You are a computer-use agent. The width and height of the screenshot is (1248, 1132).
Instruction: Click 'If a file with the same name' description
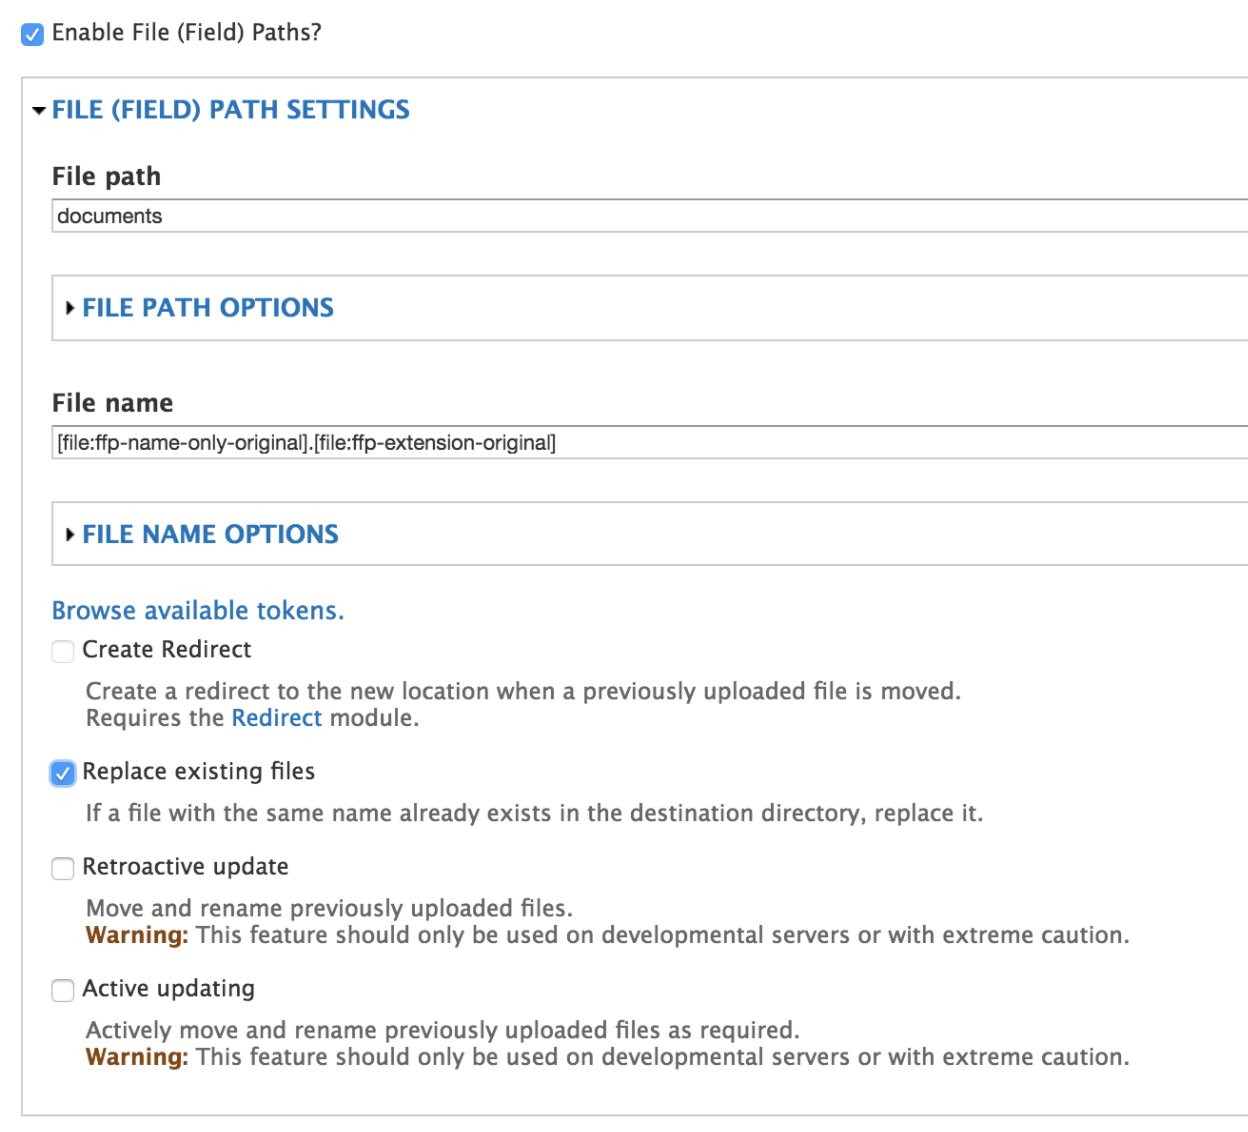coord(534,813)
